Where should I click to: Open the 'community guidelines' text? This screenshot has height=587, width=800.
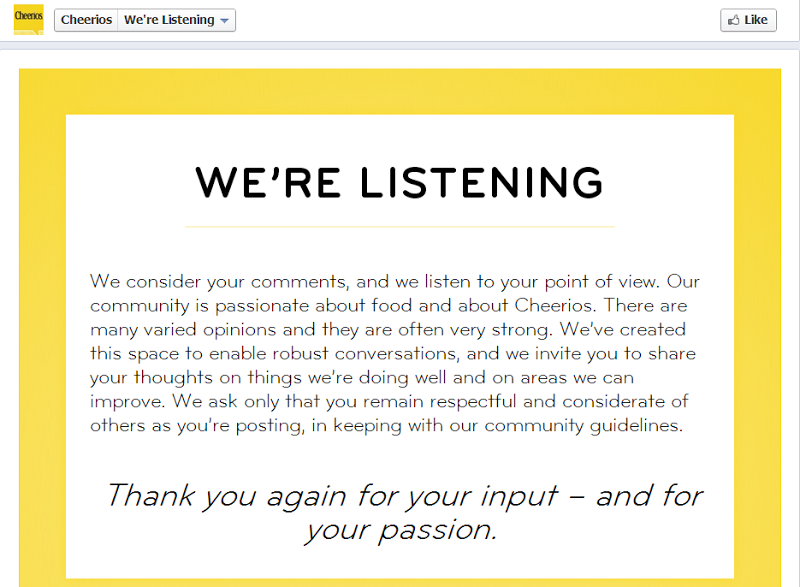[x=583, y=426]
